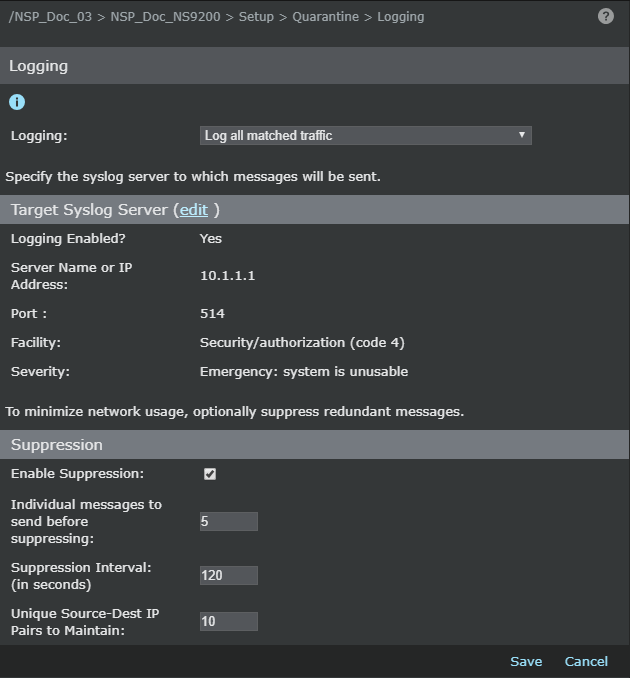The image size is (630, 678).
Task: Cancel the logging changes
Action: point(586,661)
